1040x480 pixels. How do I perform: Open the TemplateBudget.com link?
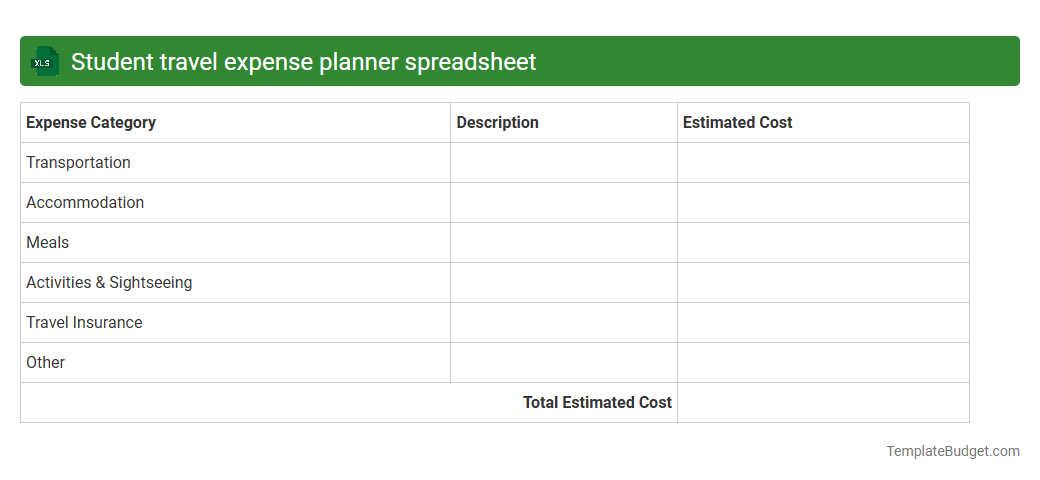(952, 451)
